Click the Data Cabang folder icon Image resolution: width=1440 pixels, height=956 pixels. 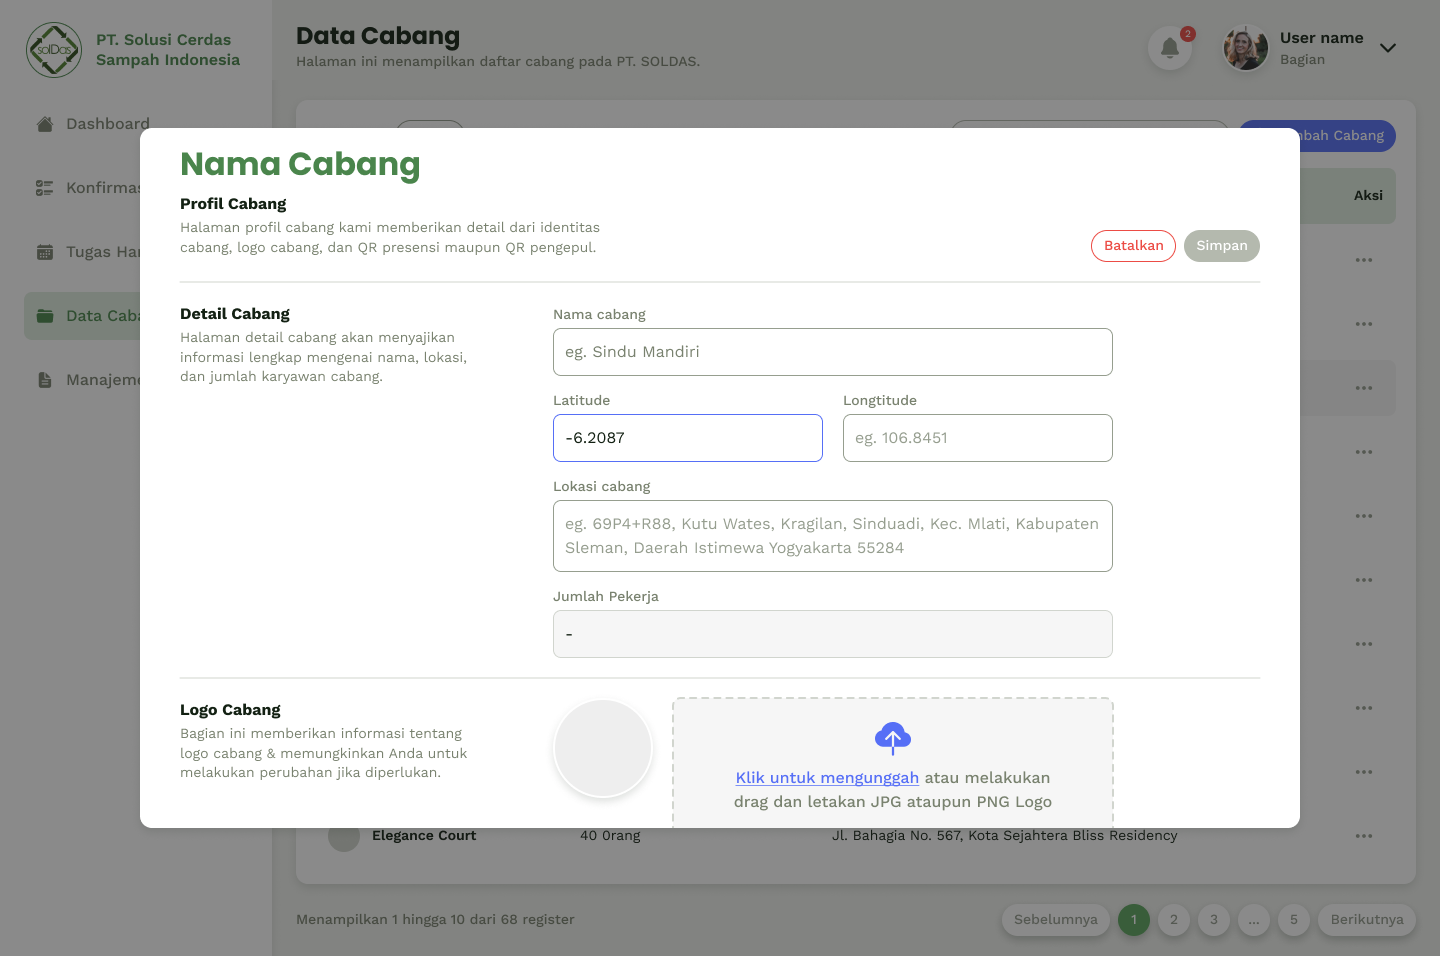point(45,316)
